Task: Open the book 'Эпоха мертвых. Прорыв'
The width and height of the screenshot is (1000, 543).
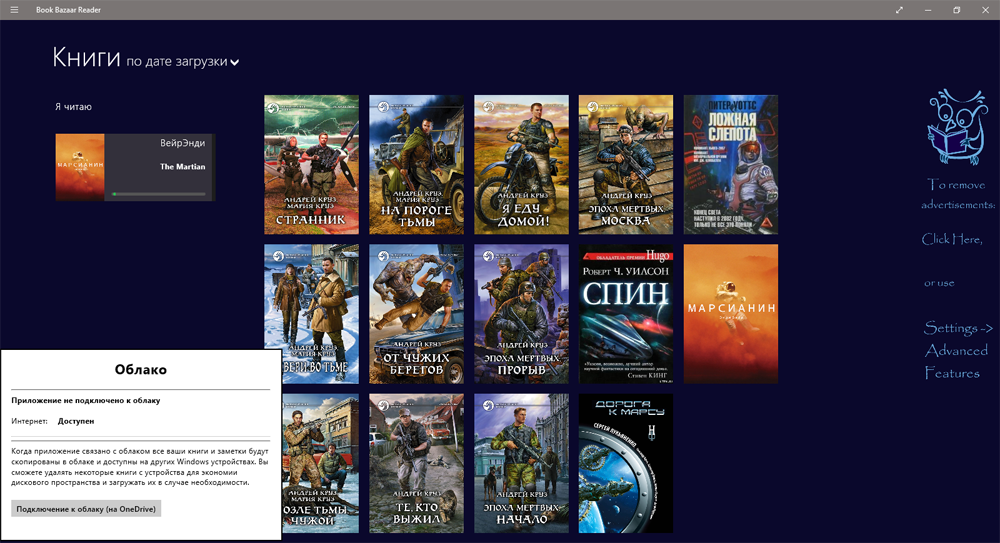Action: (x=521, y=314)
